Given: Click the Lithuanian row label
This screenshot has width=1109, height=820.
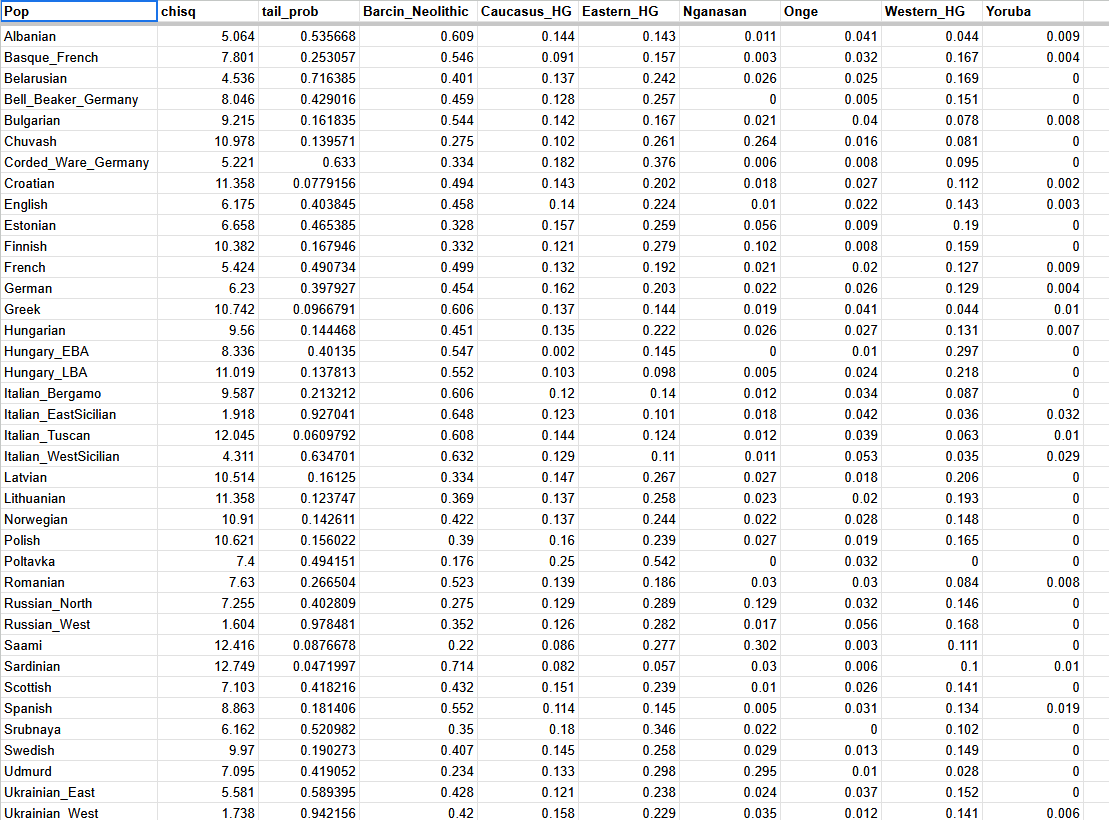Looking at the screenshot, I should pyautogui.click(x=35, y=498).
